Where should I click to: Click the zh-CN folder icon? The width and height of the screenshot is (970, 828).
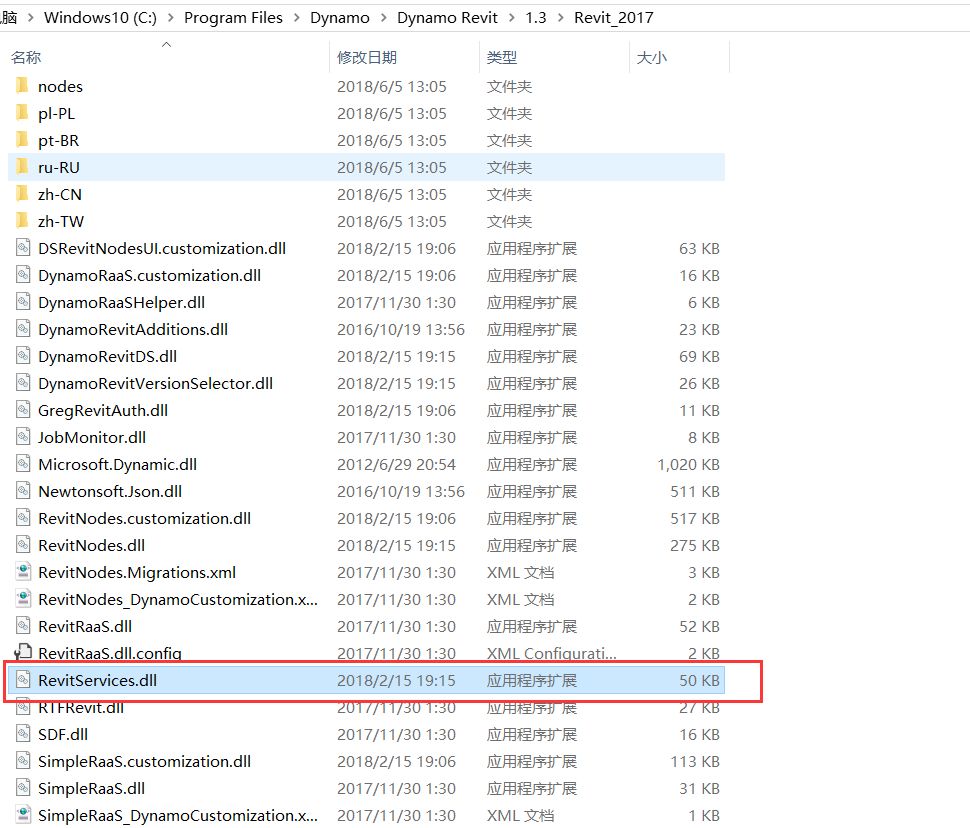pyautogui.click(x=22, y=194)
